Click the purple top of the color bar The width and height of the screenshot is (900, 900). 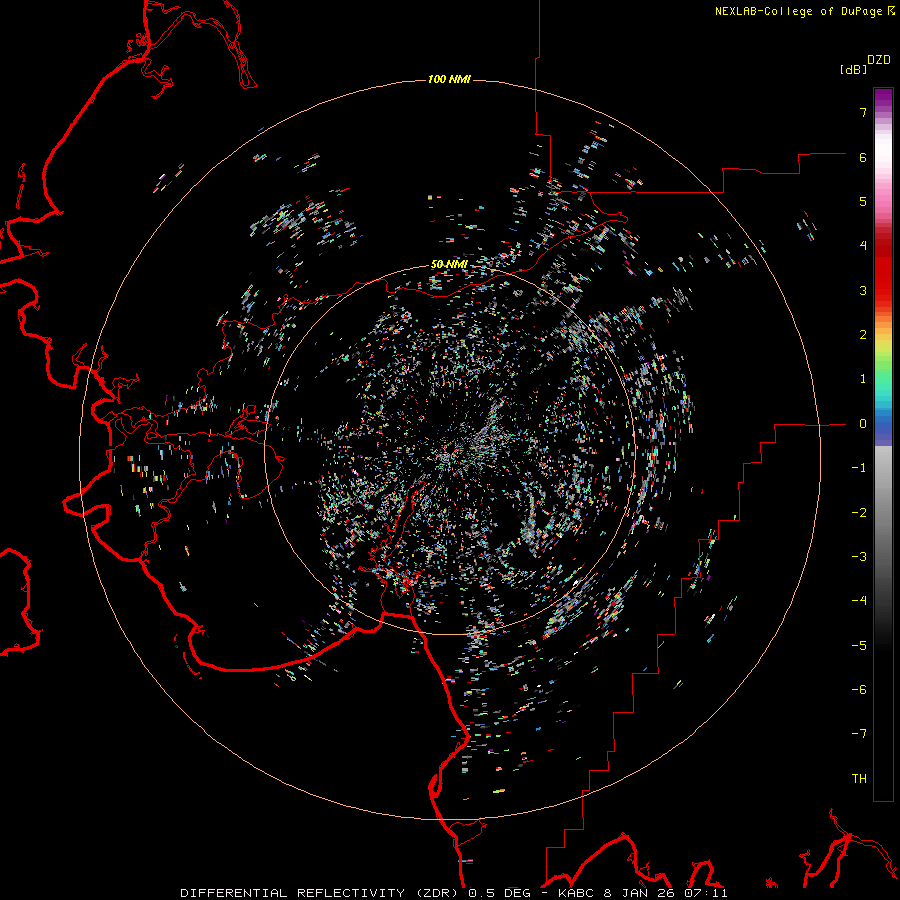pos(883,98)
